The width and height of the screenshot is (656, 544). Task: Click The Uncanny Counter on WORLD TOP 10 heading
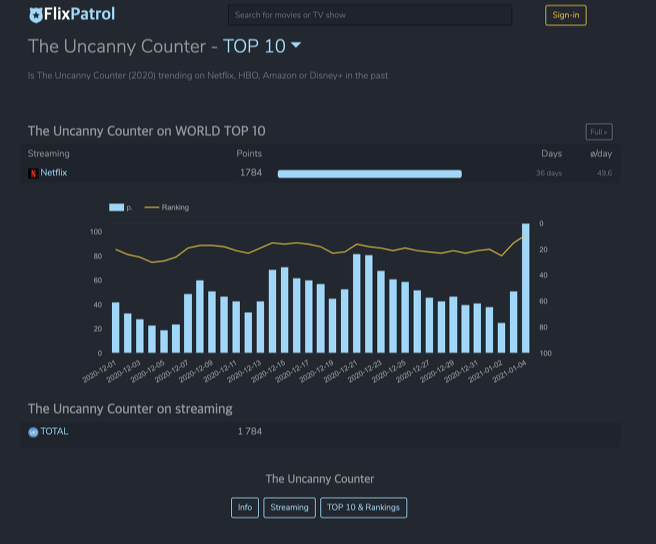pyautogui.click(x=146, y=131)
